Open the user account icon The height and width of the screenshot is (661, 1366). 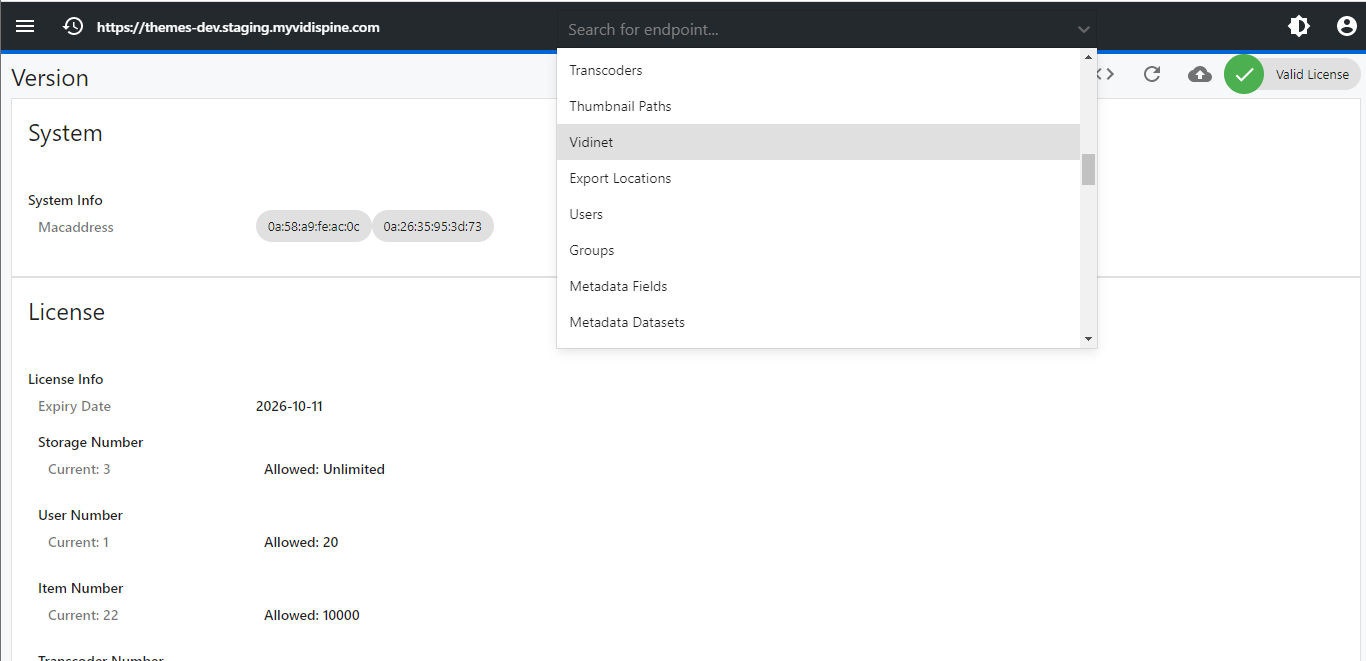[1347, 27]
